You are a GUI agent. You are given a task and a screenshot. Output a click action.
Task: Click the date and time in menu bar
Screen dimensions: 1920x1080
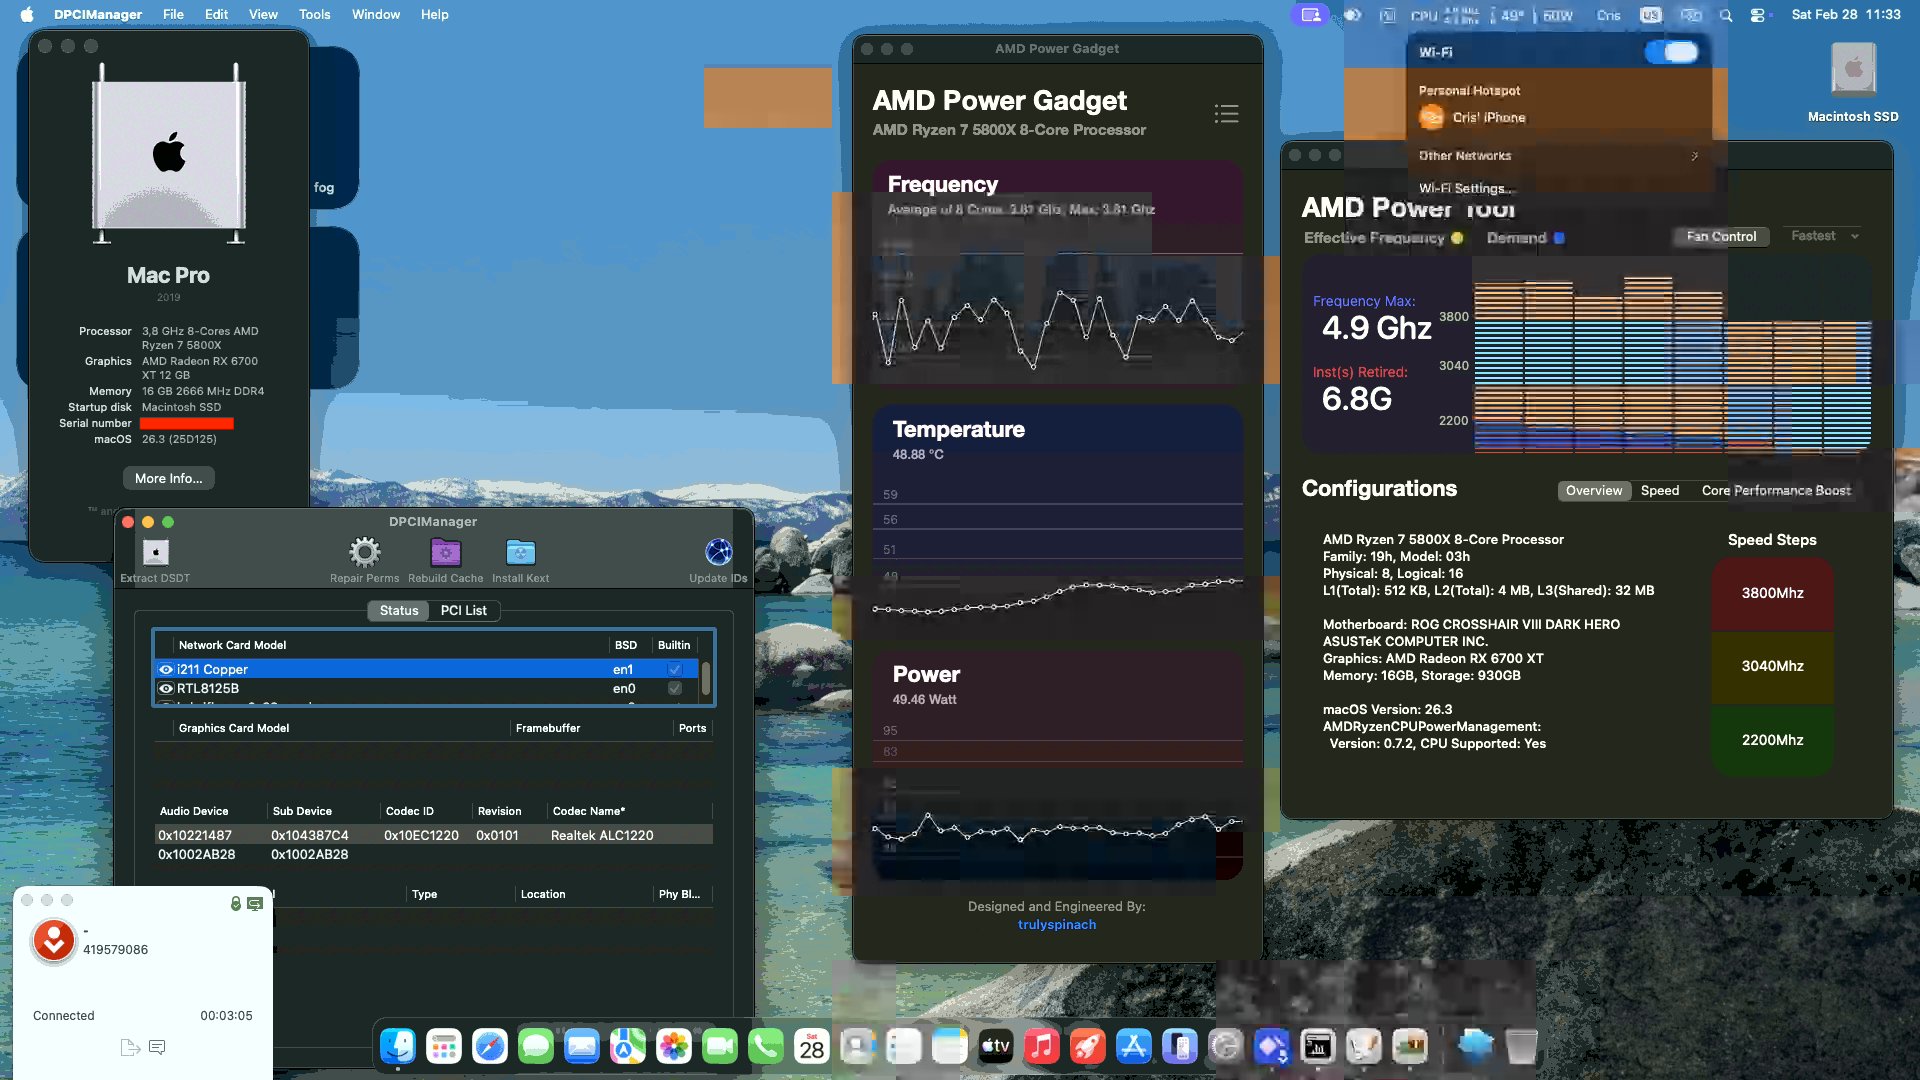(1846, 15)
